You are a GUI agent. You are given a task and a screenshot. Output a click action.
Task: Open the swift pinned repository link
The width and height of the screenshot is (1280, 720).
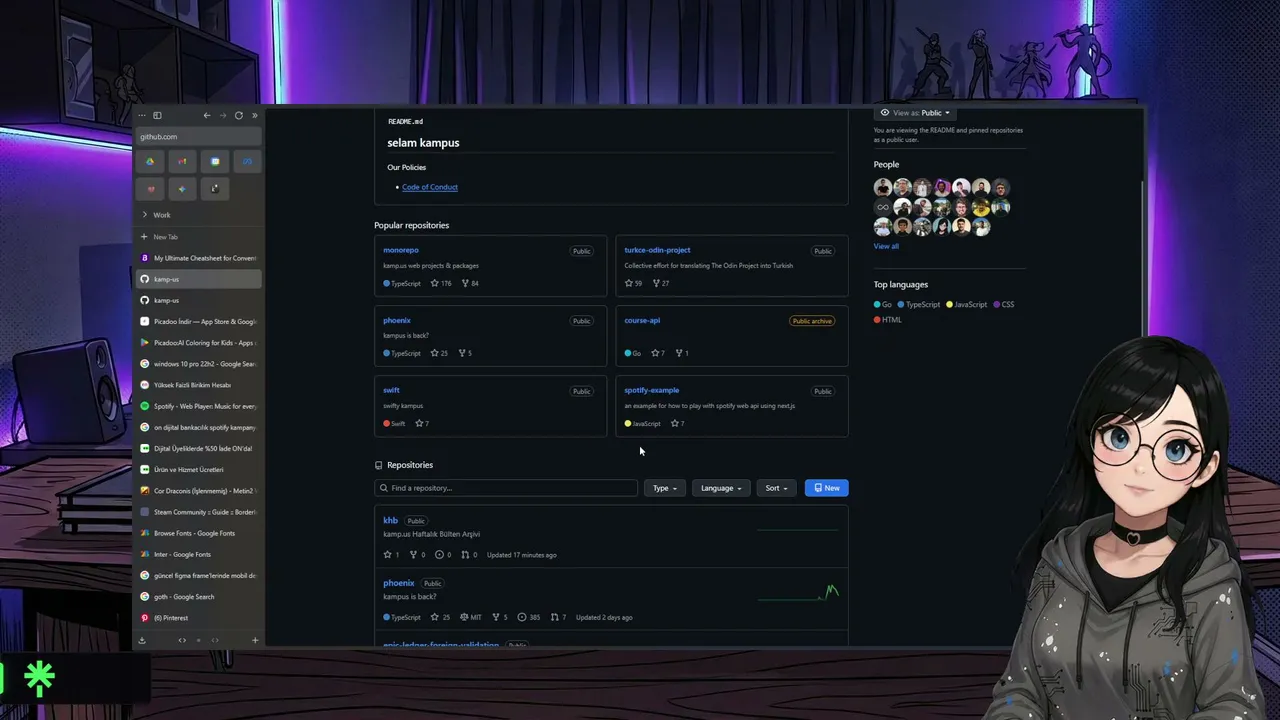click(391, 390)
